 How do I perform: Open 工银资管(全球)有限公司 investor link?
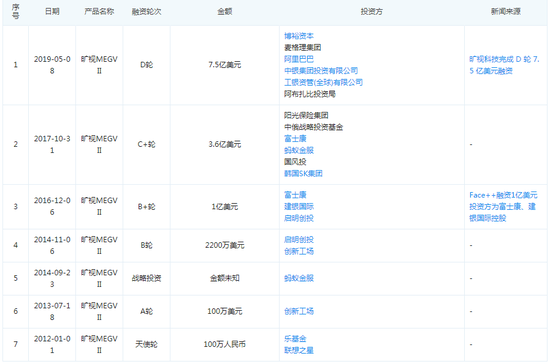[323, 82]
